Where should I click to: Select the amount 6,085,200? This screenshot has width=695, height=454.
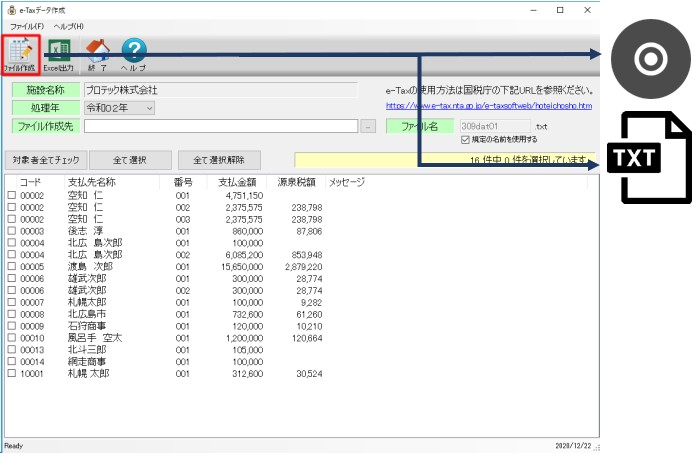coord(244,255)
